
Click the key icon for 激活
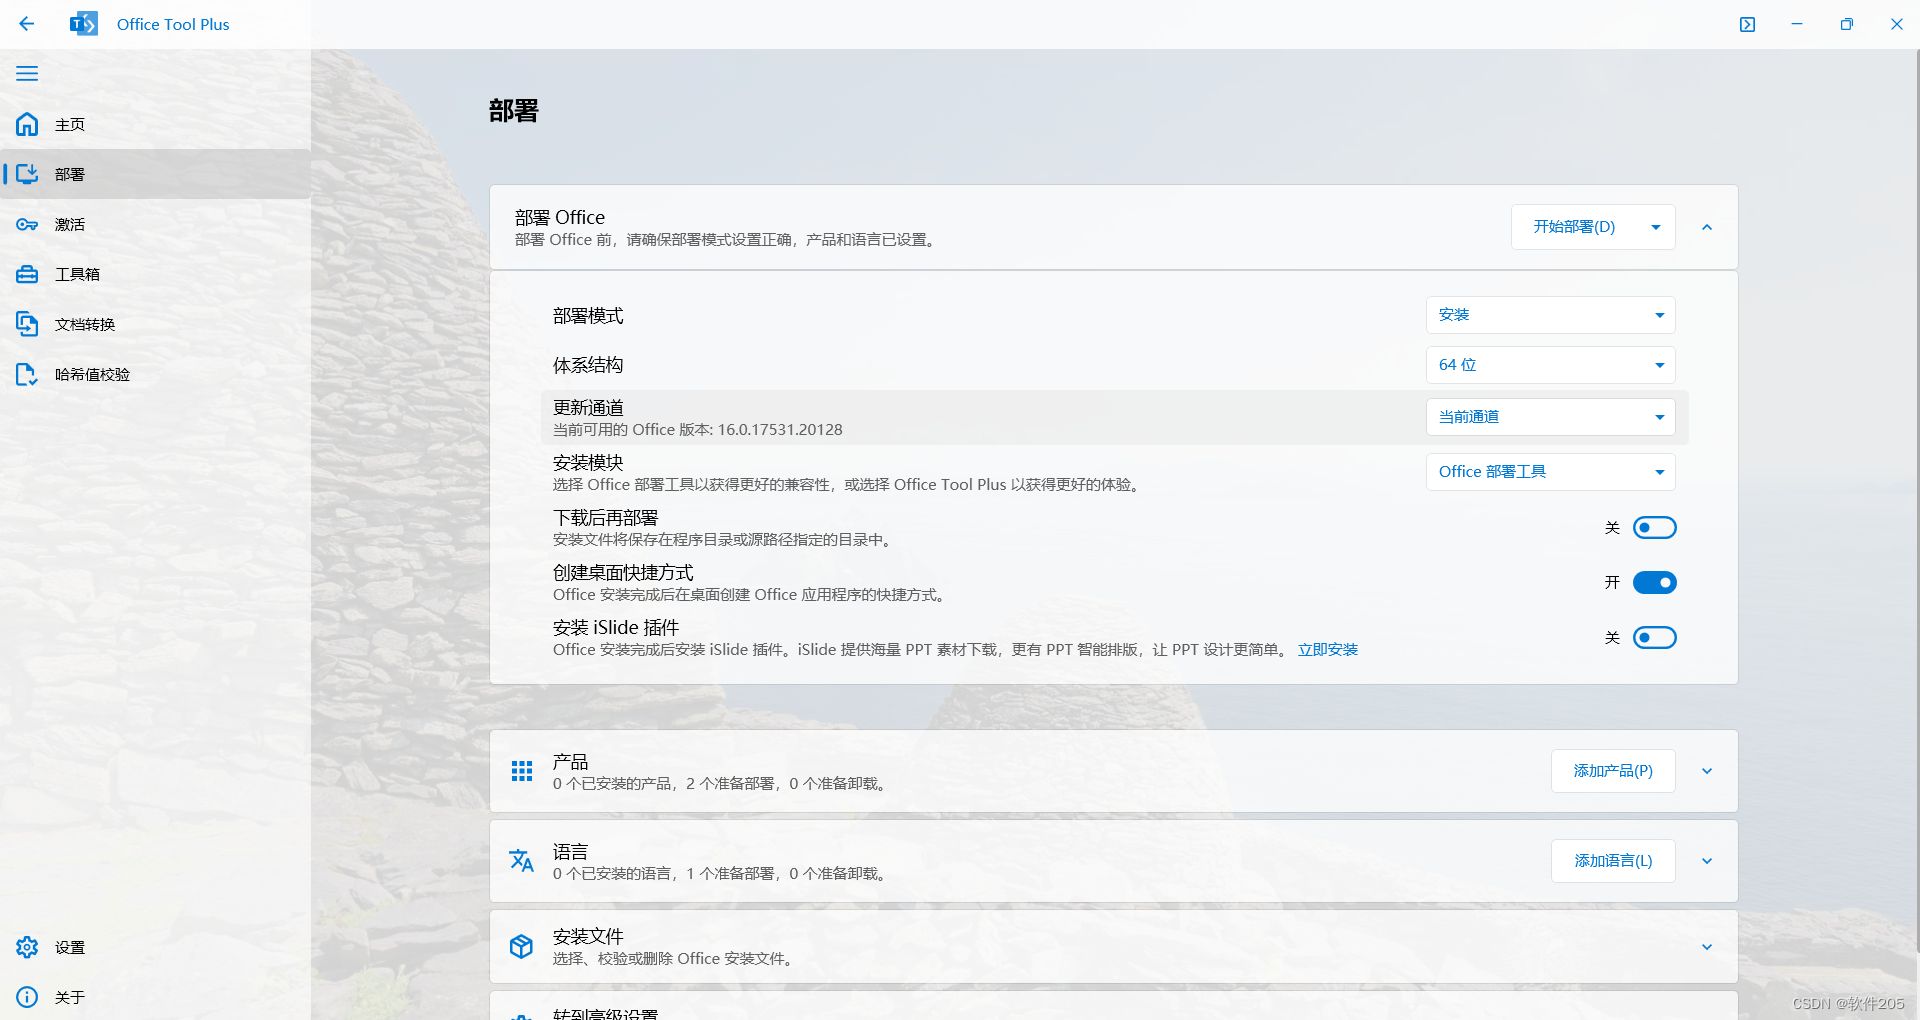[x=27, y=224]
